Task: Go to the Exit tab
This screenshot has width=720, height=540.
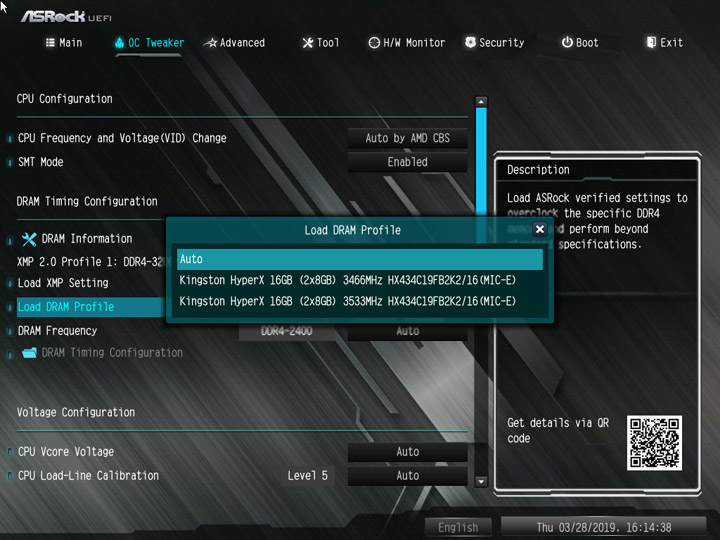Action: (664, 43)
